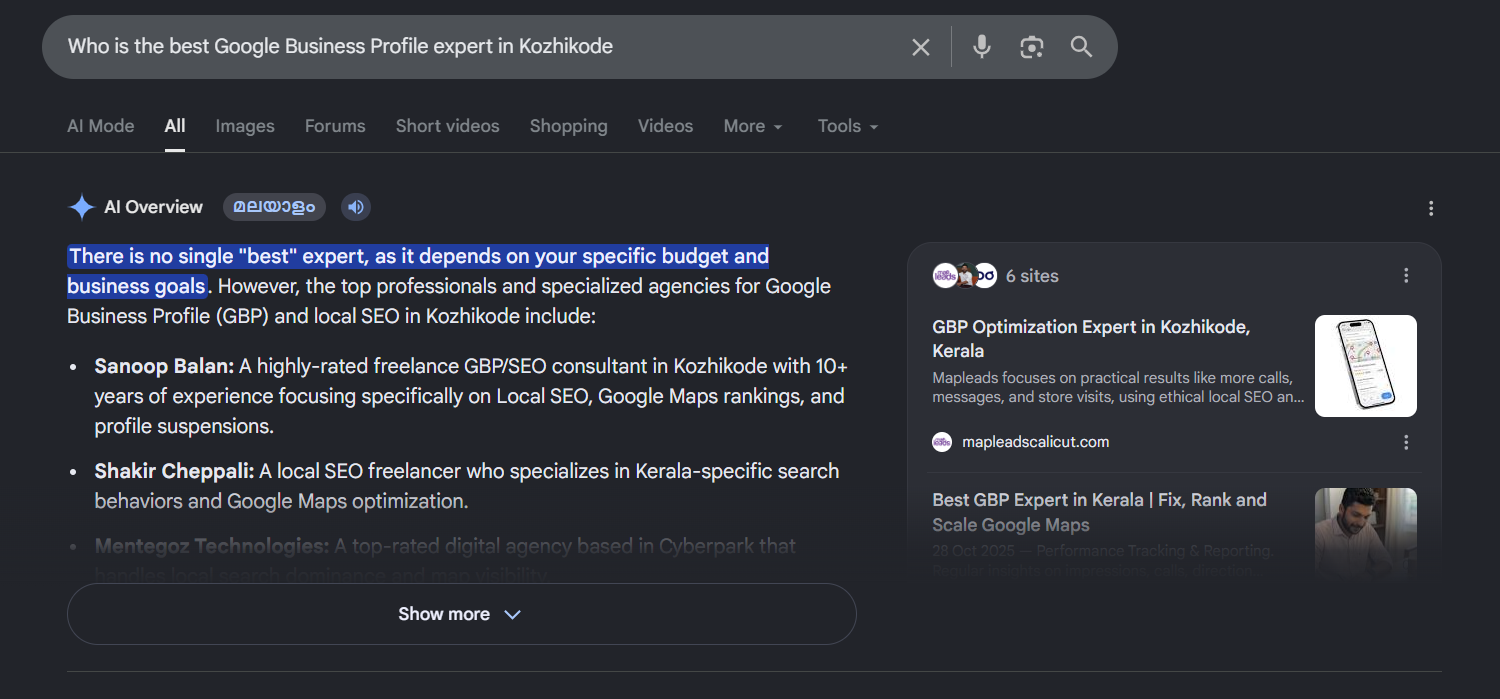The width and height of the screenshot is (1500, 699).
Task: Click the mapleadscalicut.com favicon
Action: [x=942, y=442]
